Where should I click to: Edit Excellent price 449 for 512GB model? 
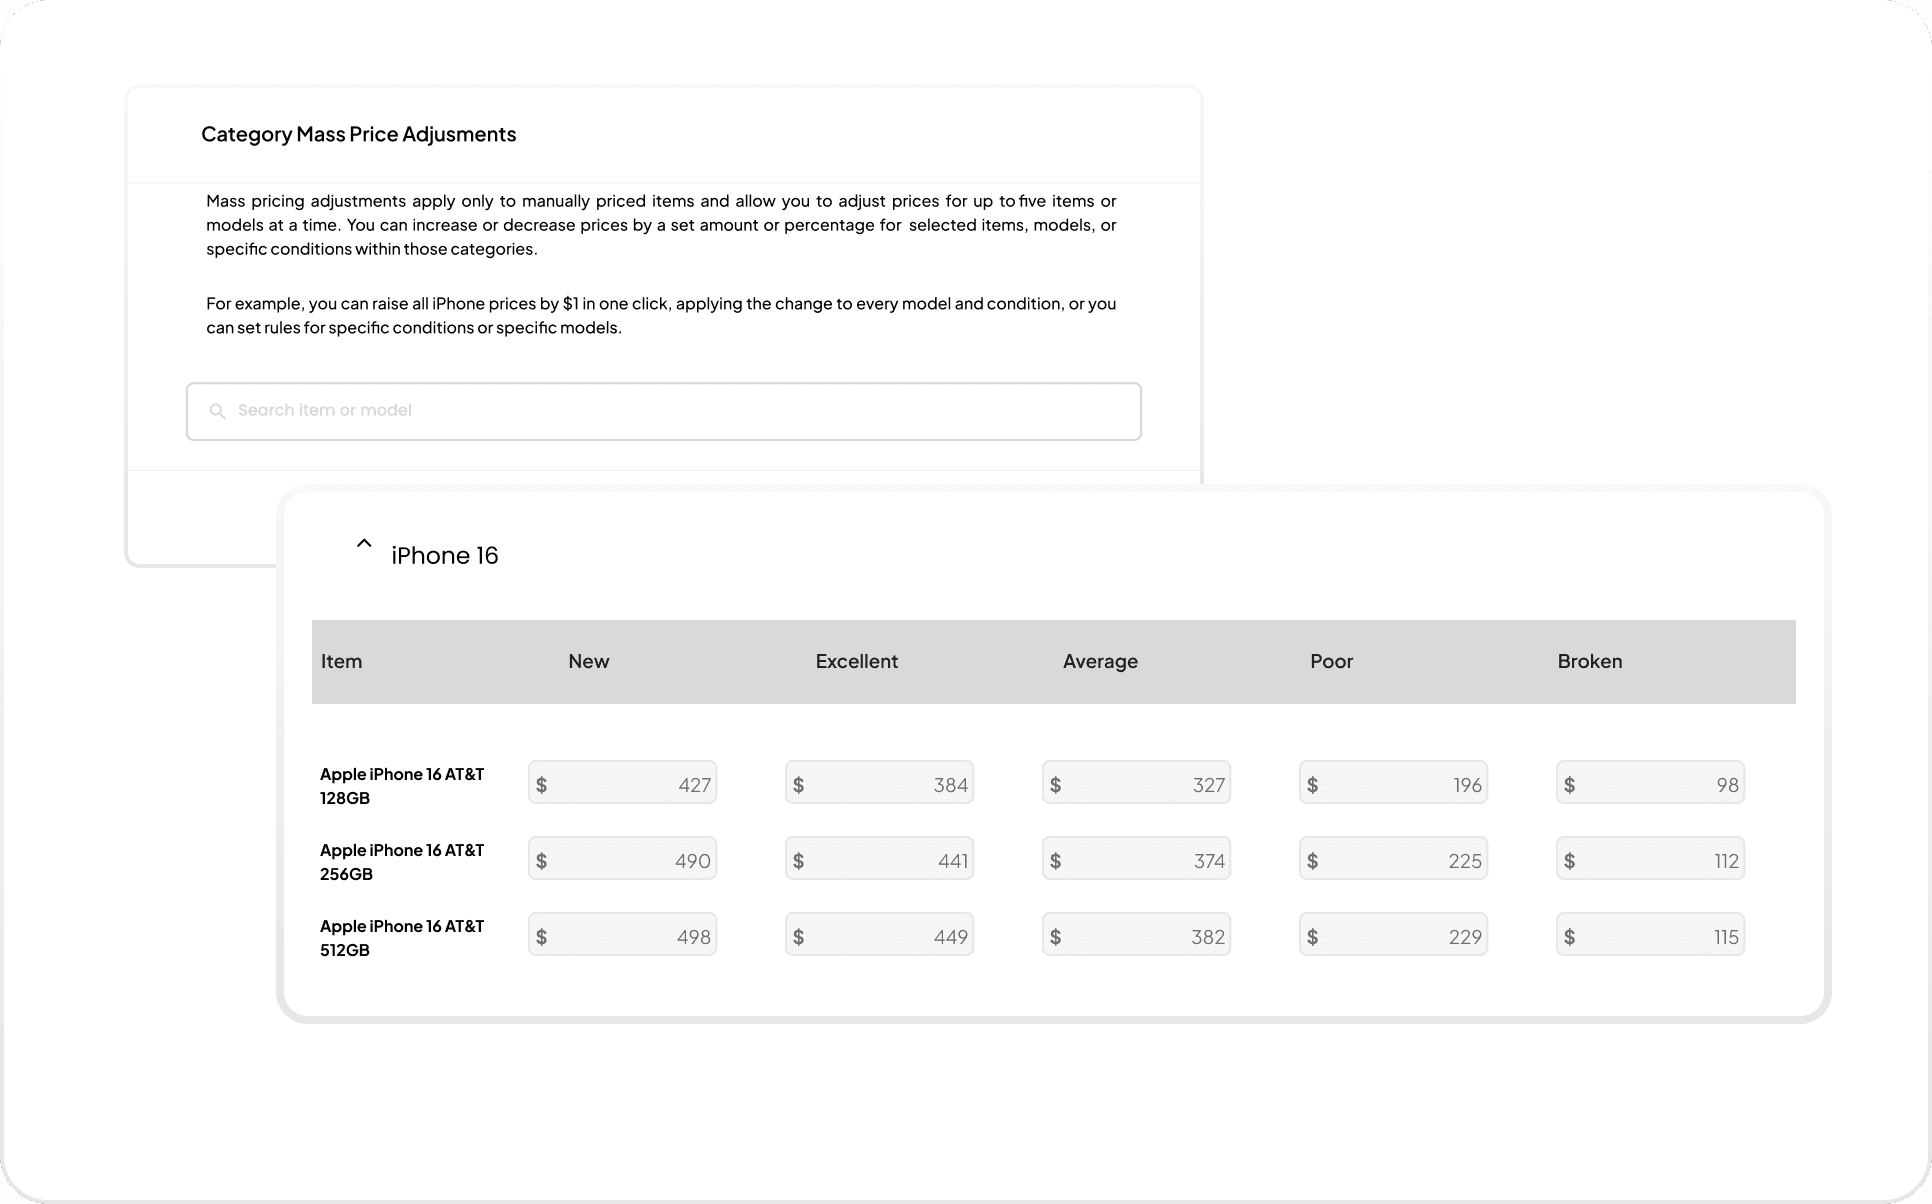[x=880, y=935]
